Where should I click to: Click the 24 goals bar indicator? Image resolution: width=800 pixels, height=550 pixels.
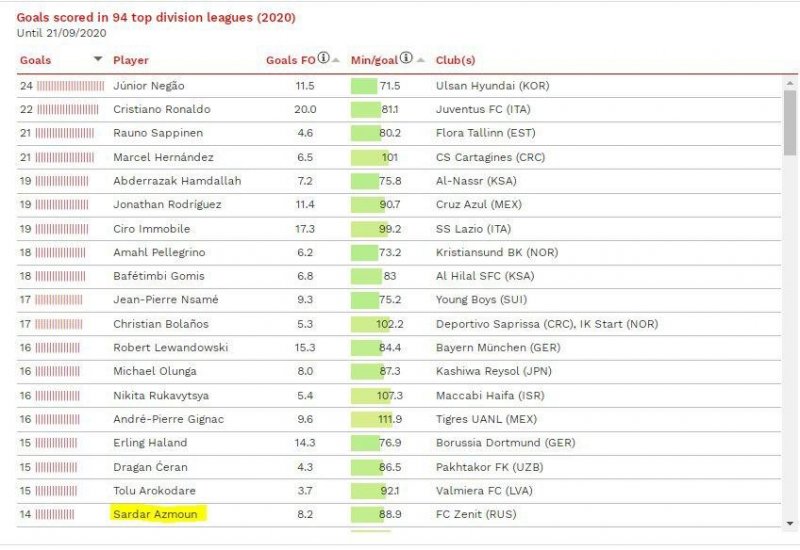70,86
